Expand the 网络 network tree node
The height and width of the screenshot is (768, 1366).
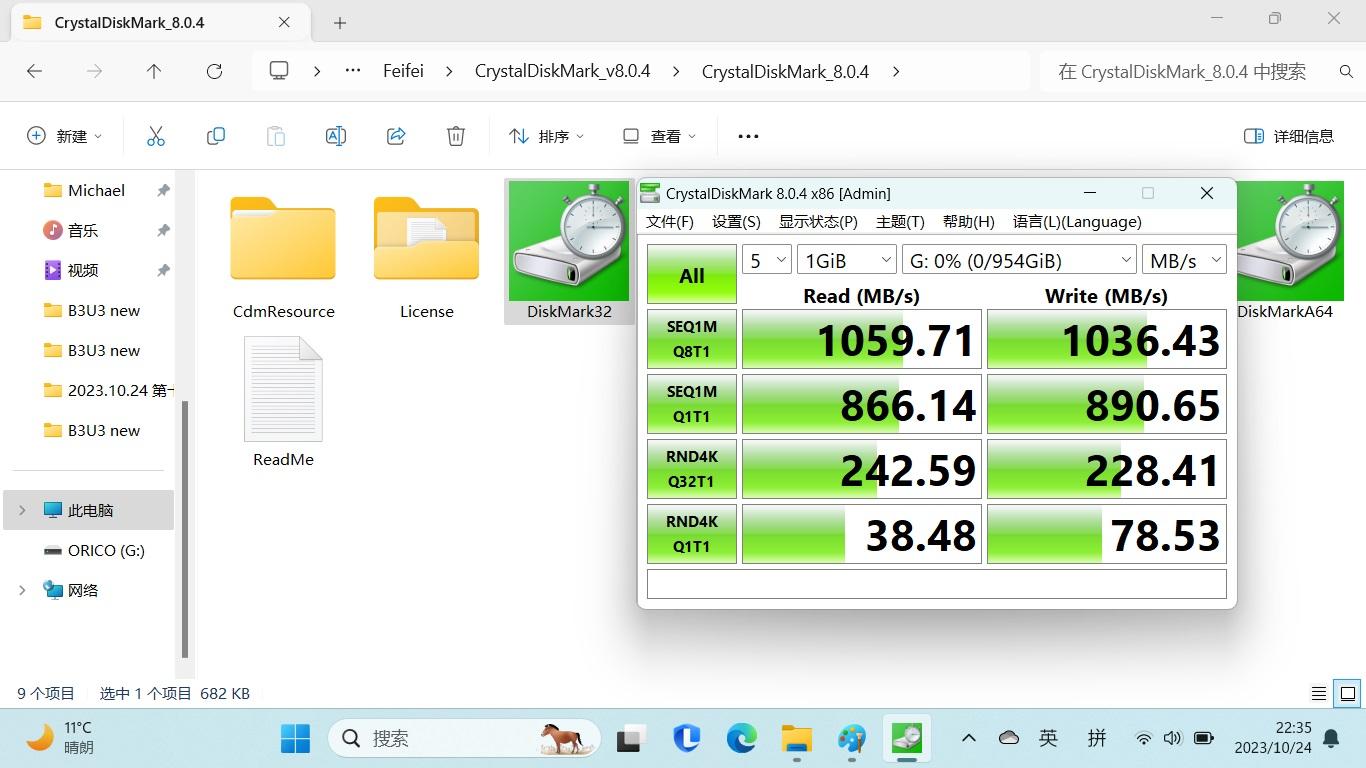[x=22, y=590]
